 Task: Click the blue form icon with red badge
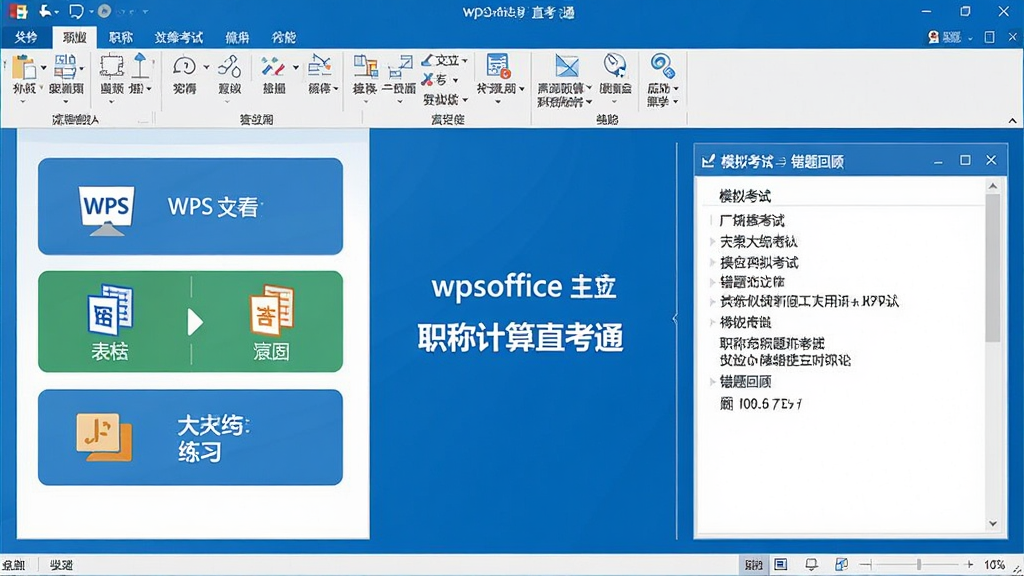click(x=498, y=67)
